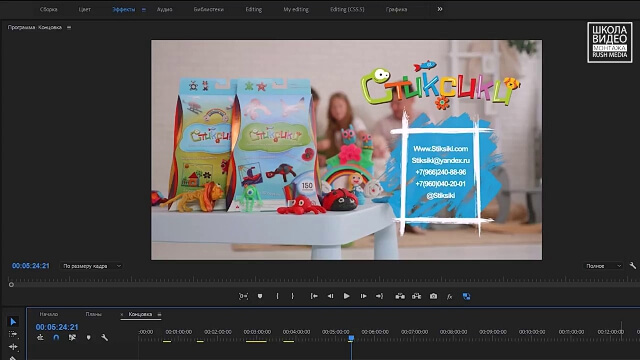Screen dimensions: 640x360
Task: Add a marker in Program monitor
Action: [x=260, y=296]
